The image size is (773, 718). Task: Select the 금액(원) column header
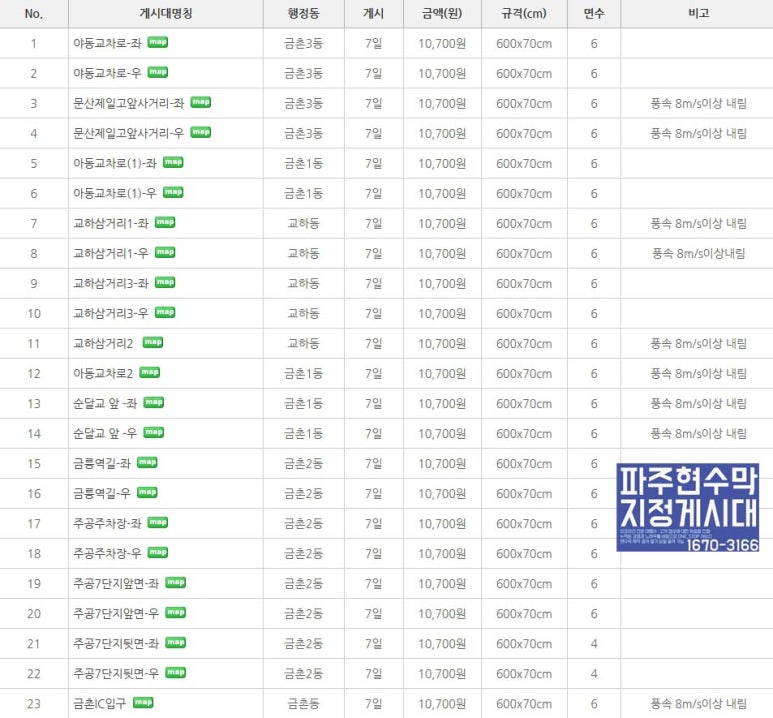pos(442,13)
